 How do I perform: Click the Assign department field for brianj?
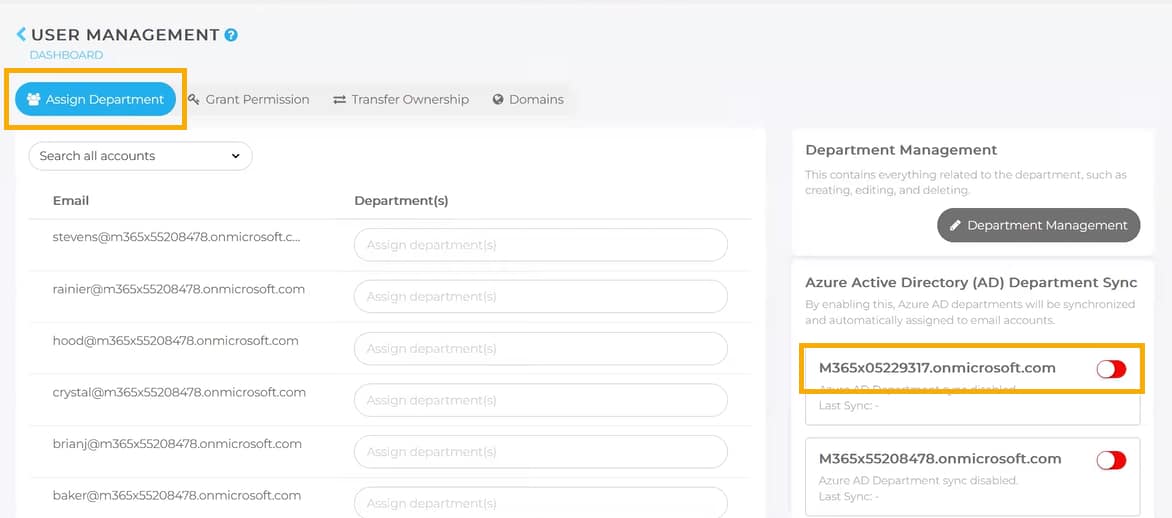tap(540, 451)
